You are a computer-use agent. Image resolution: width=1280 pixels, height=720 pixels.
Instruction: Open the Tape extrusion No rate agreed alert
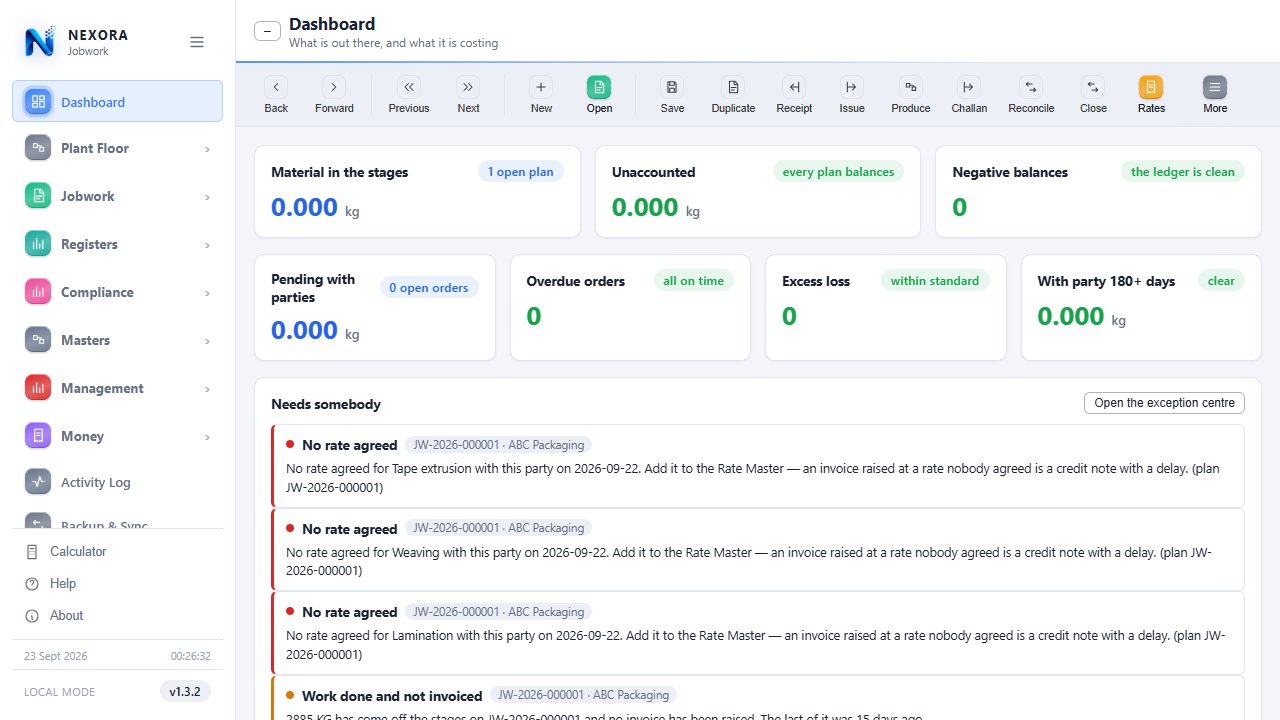[757, 465]
